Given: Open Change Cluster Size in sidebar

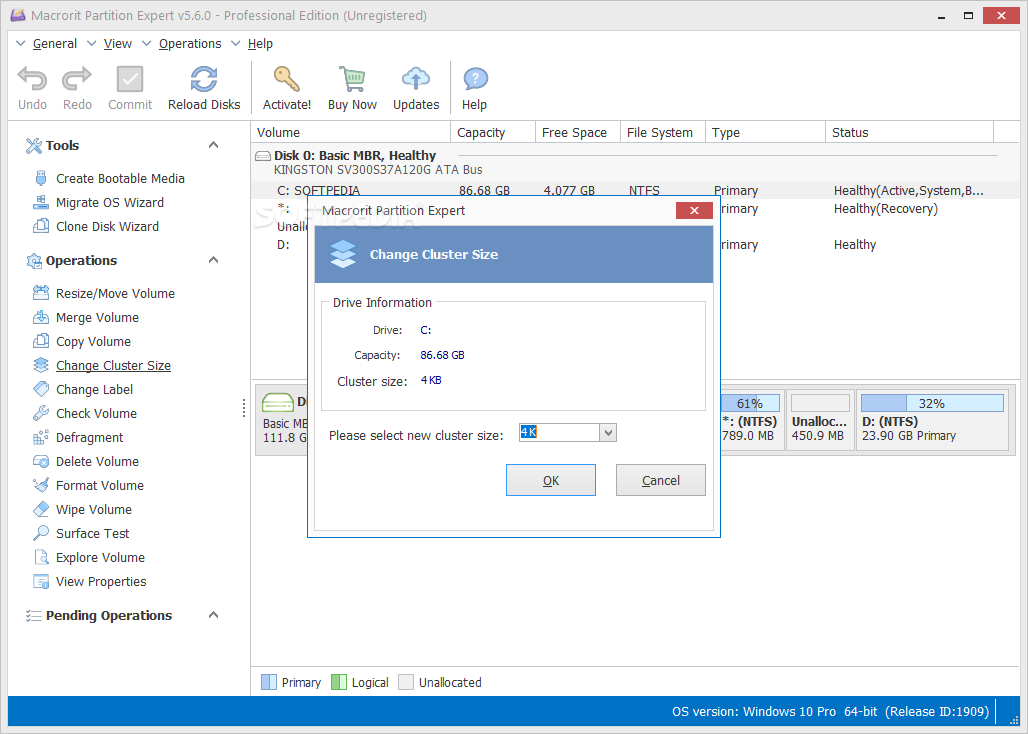Looking at the screenshot, I should tap(113, 366).
